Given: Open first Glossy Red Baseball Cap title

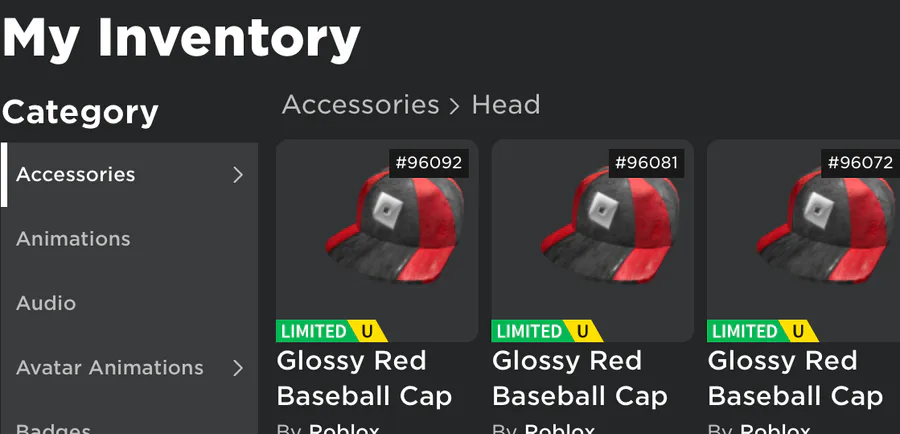Looking at the screenshot, I should click(x=364, y=379).
